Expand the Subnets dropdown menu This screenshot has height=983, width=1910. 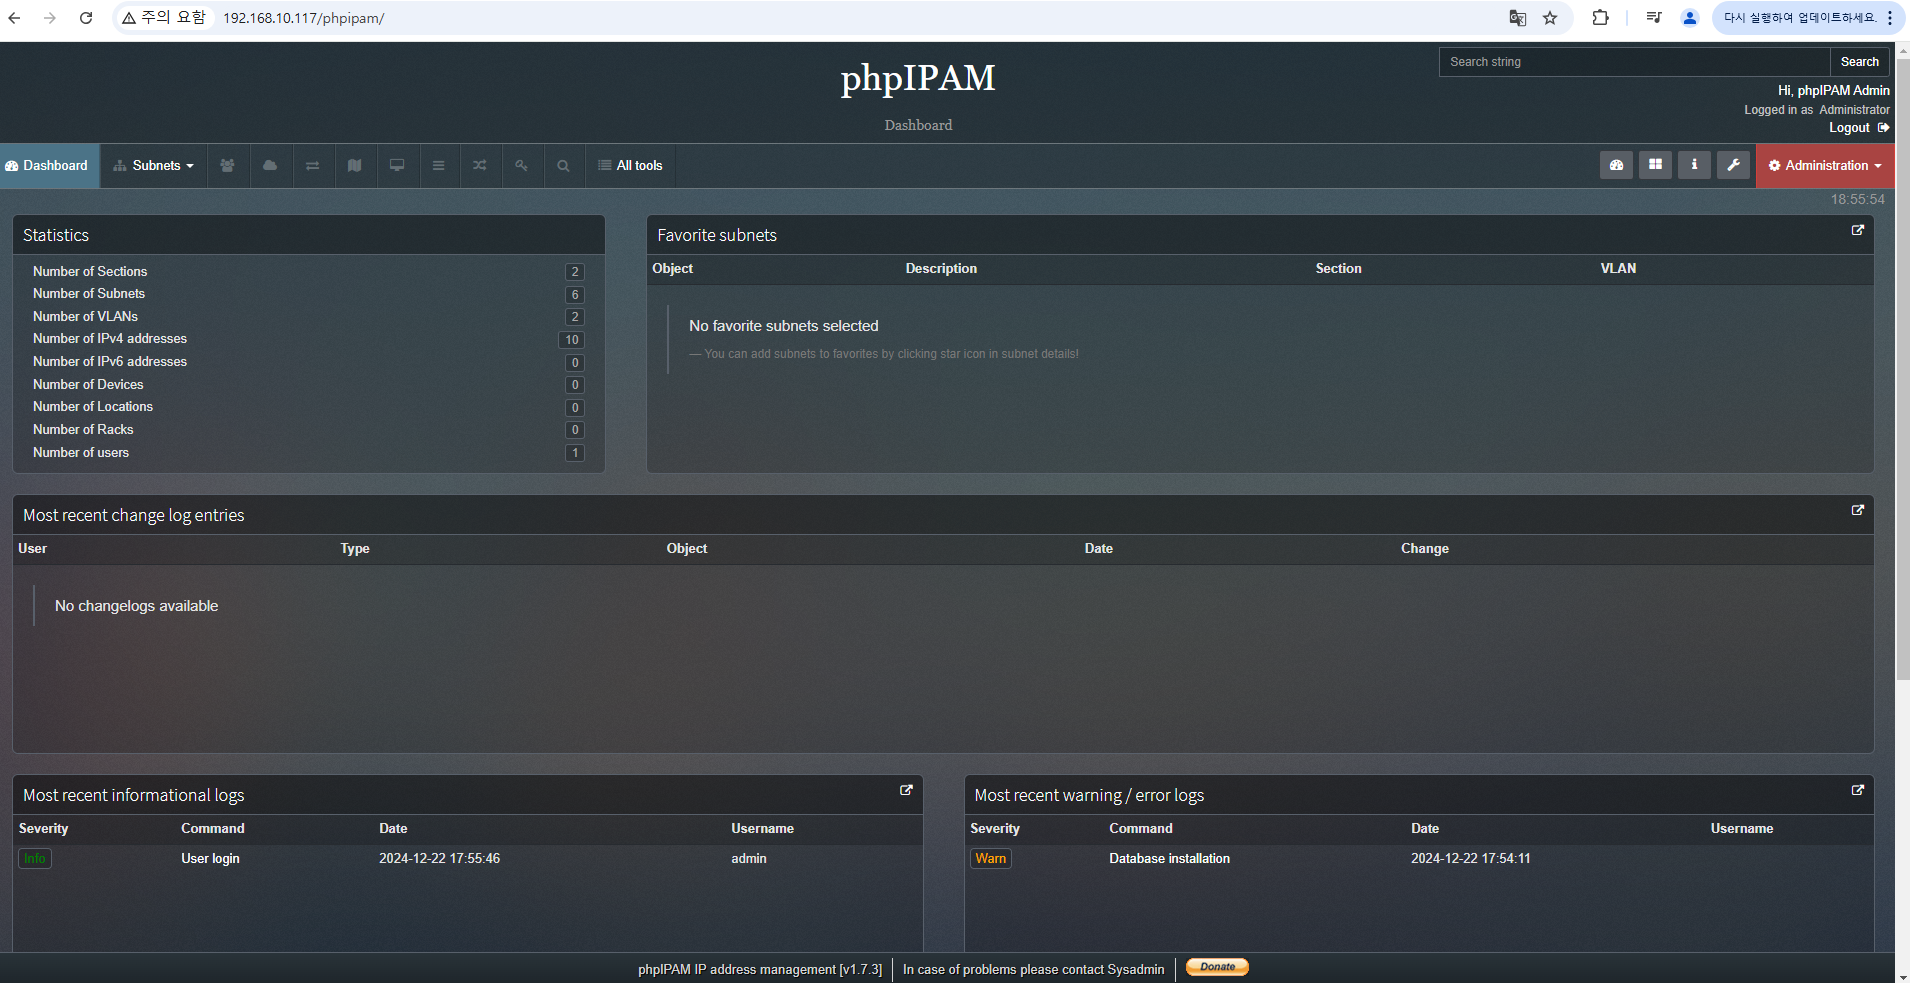[154, 166]
